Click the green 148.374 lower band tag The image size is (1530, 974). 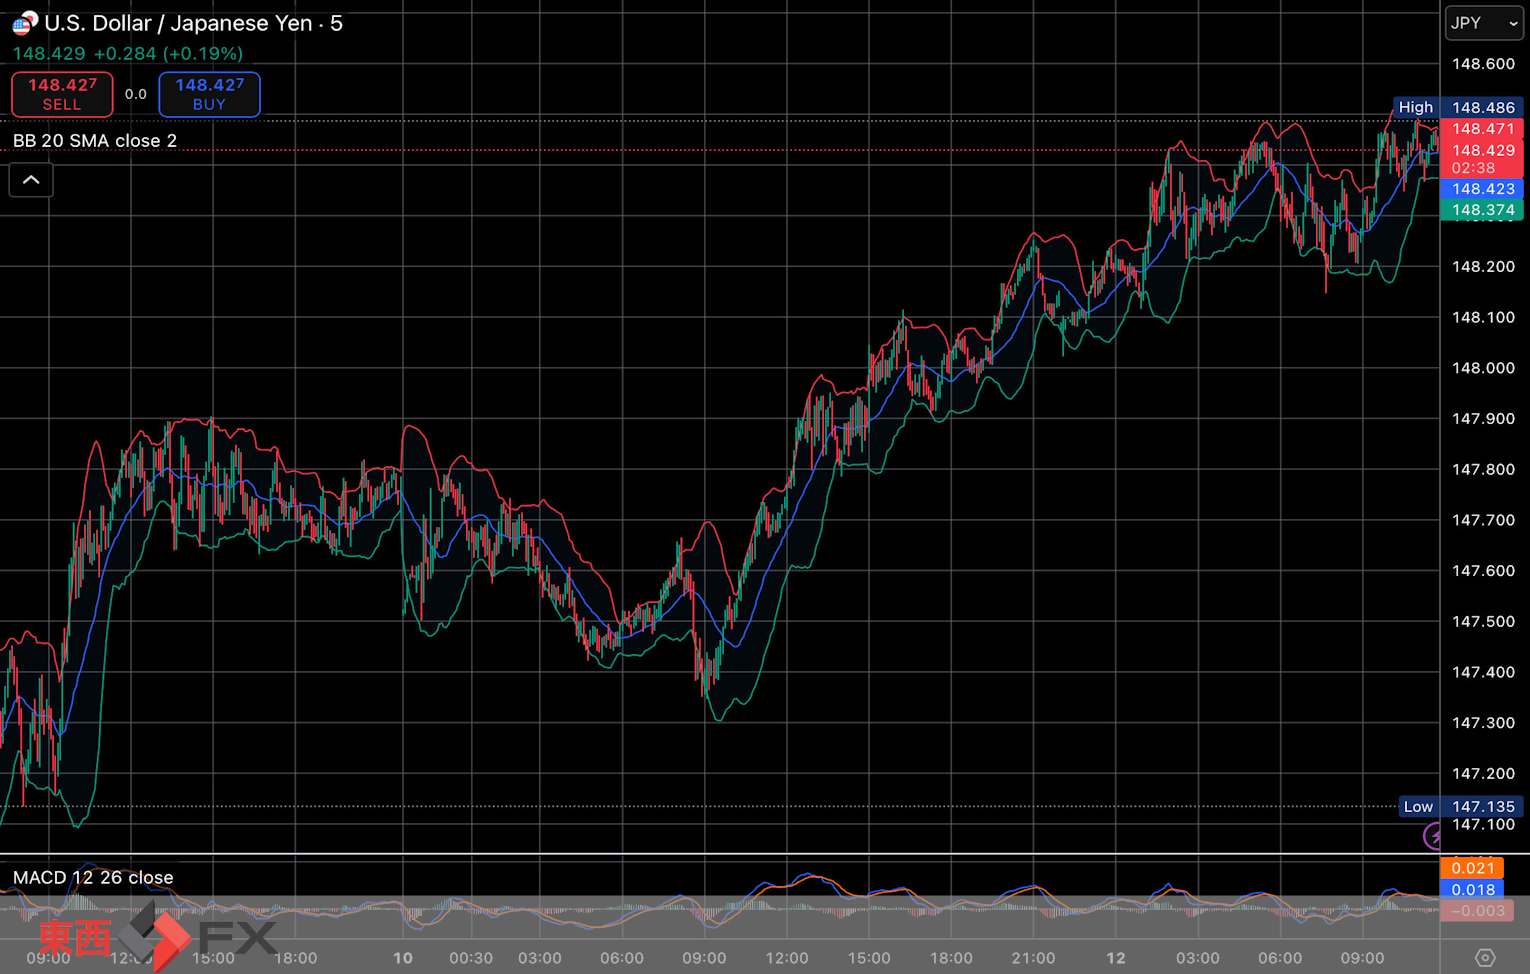click(x=1482, y=210)
